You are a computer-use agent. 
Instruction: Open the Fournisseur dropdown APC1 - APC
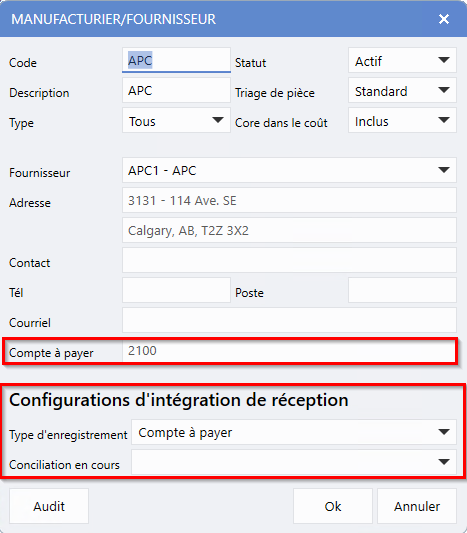point(289,170)
